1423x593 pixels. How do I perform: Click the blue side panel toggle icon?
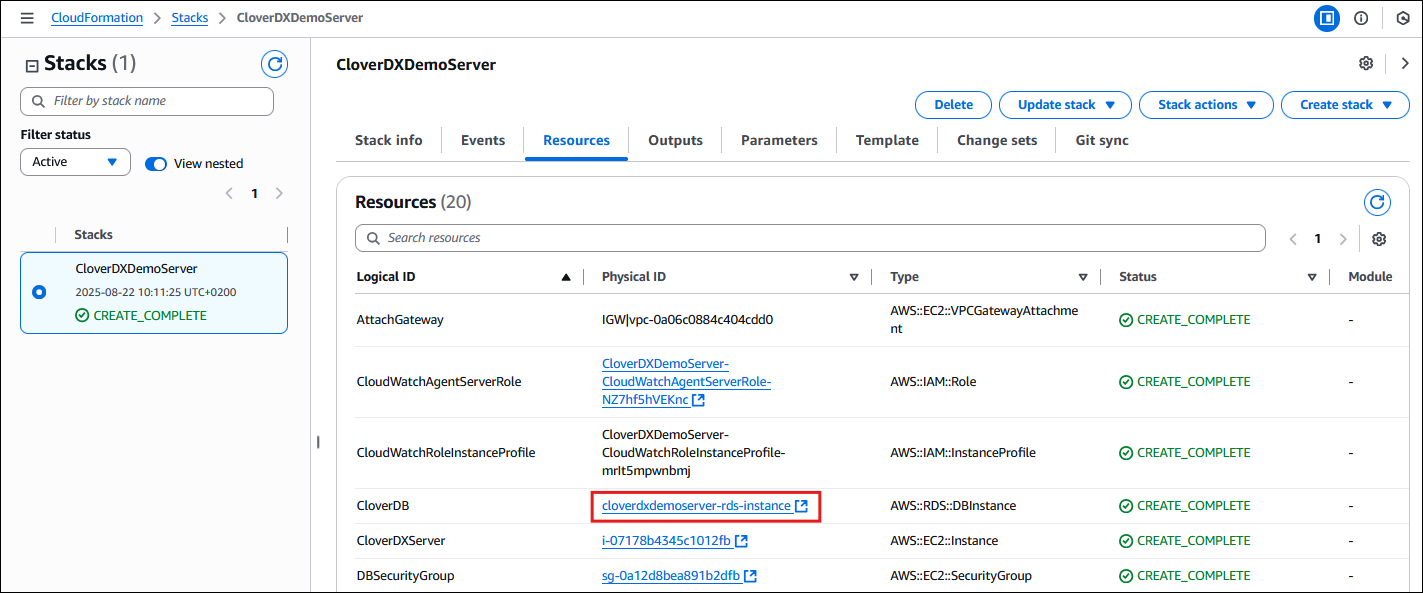point(1326,18)
